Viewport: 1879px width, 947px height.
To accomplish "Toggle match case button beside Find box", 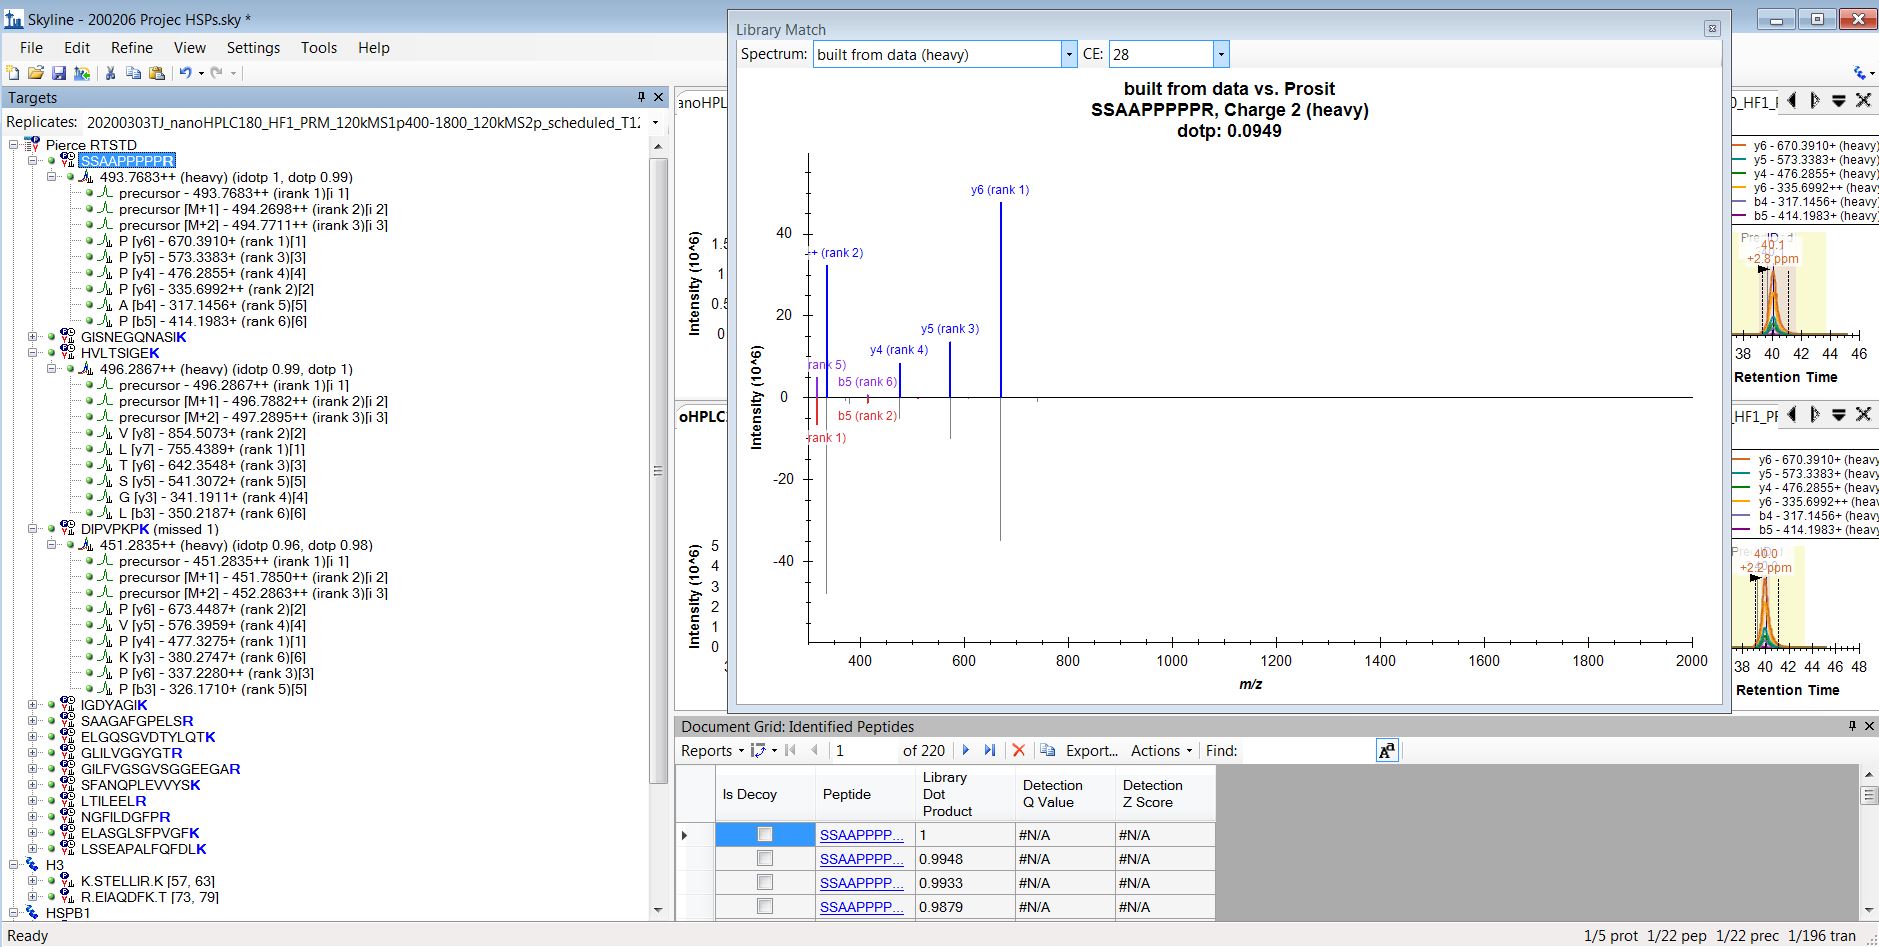I will 1386,750.
